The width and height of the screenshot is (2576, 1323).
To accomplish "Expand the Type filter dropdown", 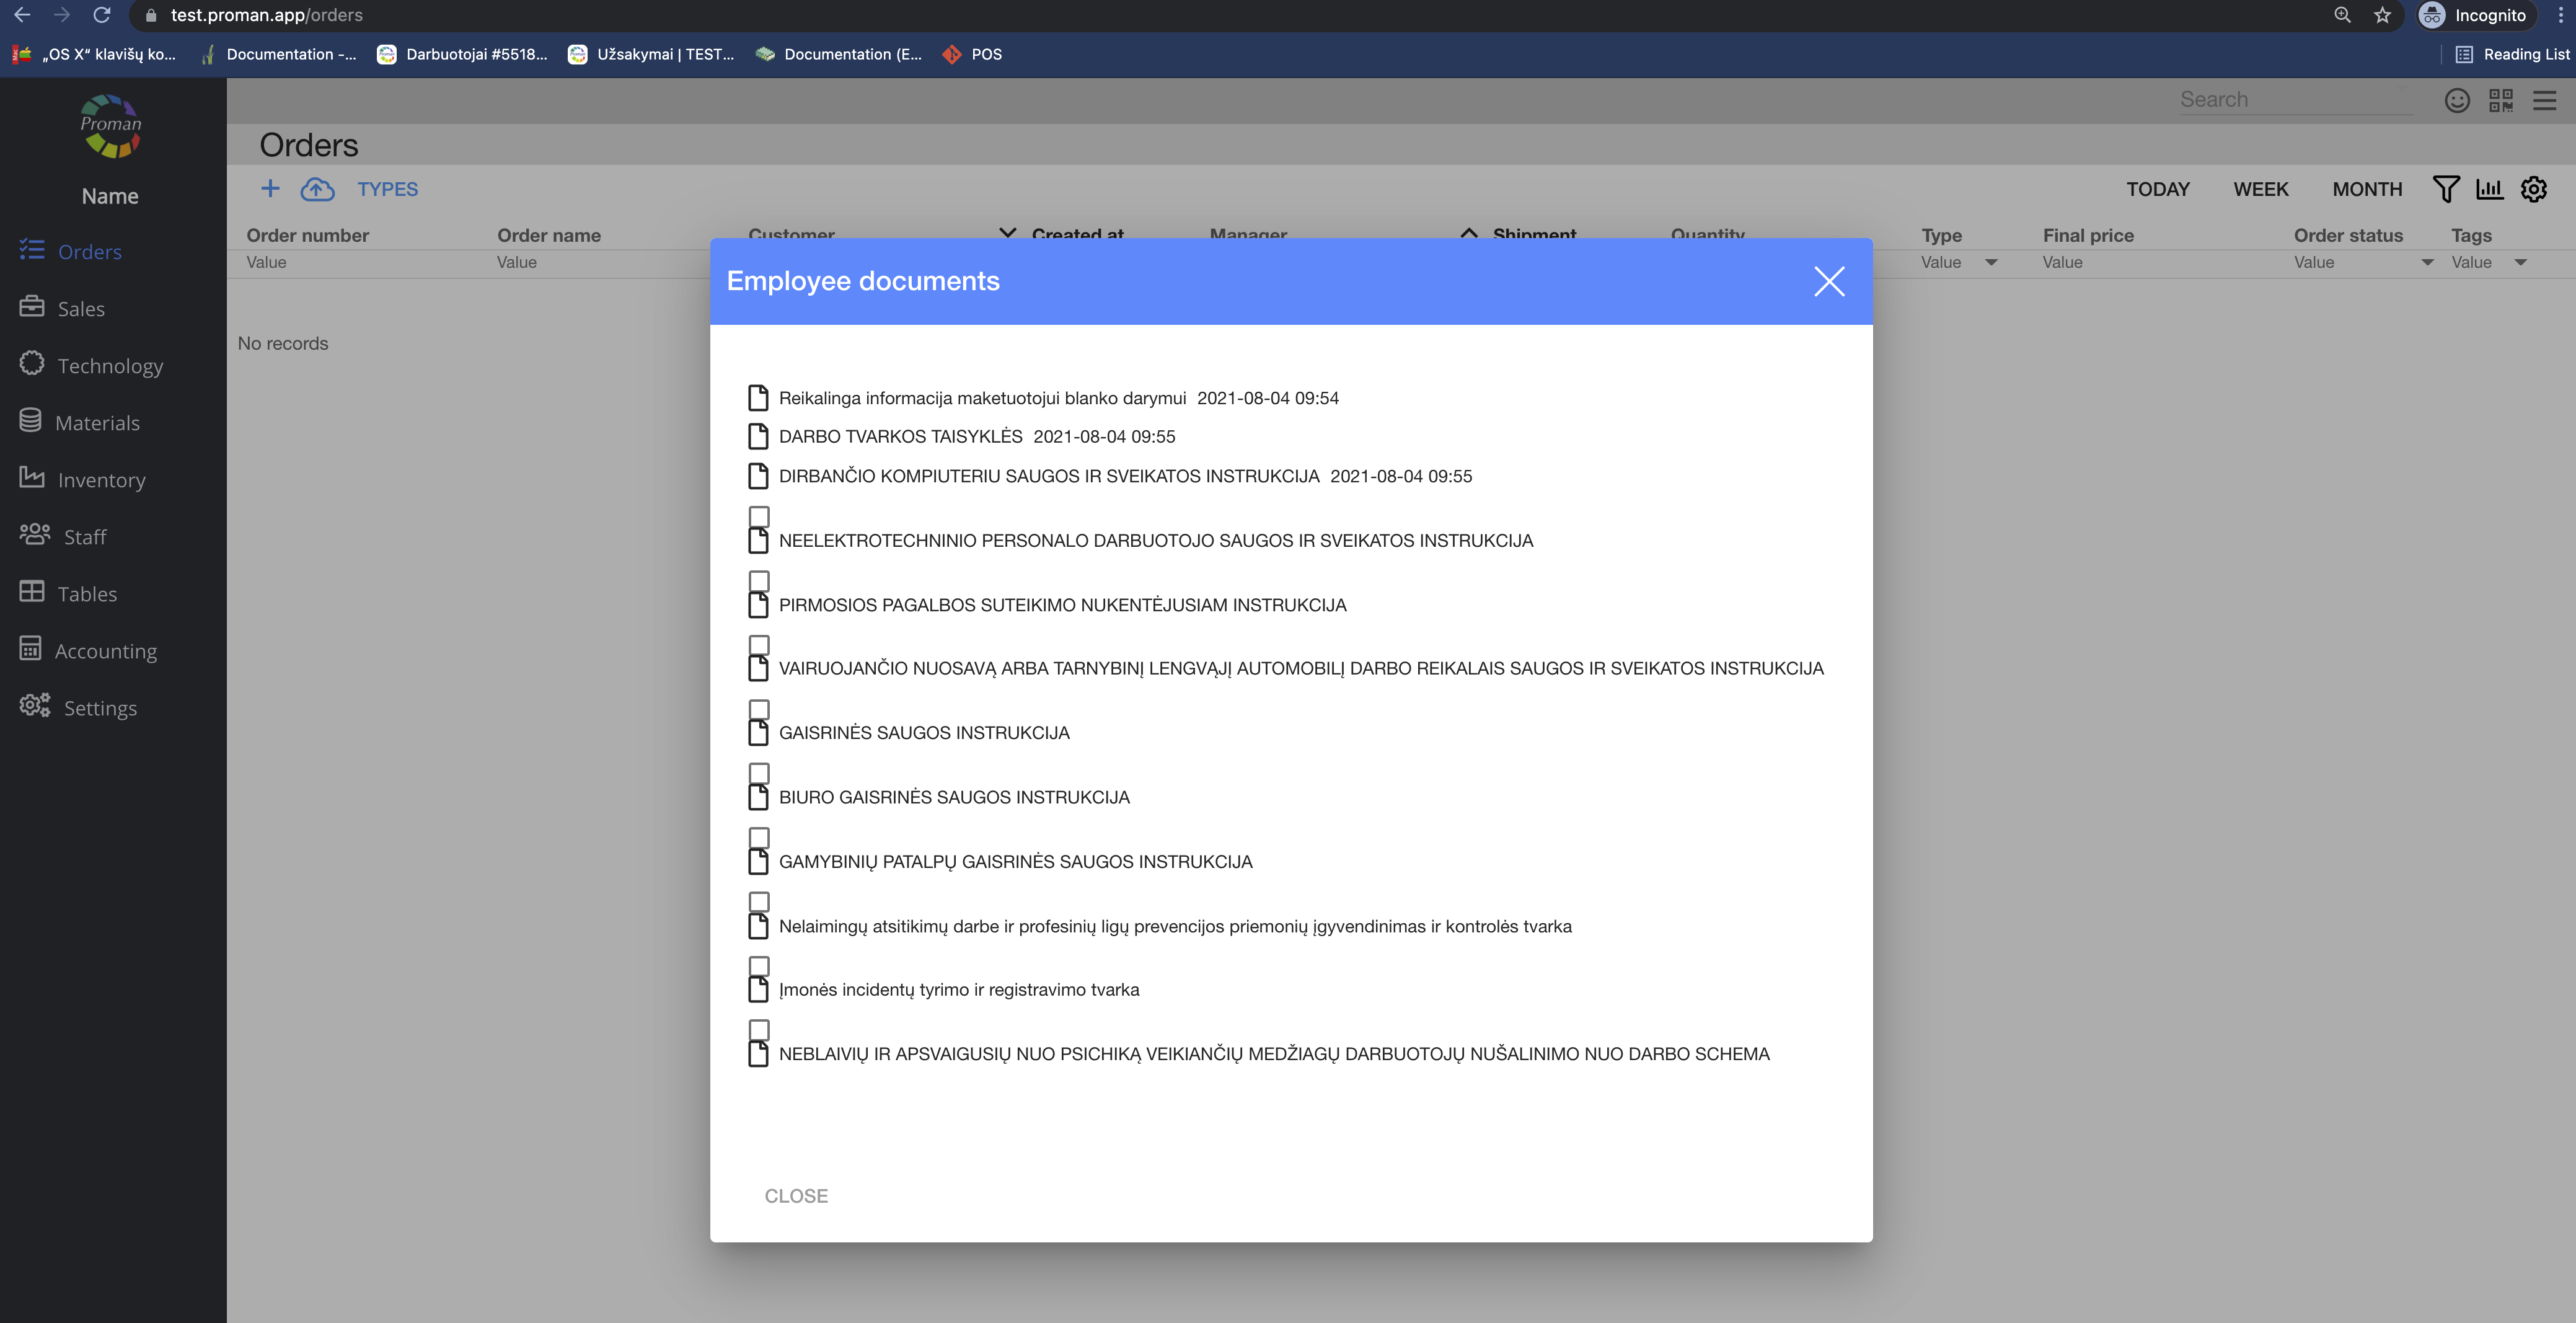I will pos(1991,262).
